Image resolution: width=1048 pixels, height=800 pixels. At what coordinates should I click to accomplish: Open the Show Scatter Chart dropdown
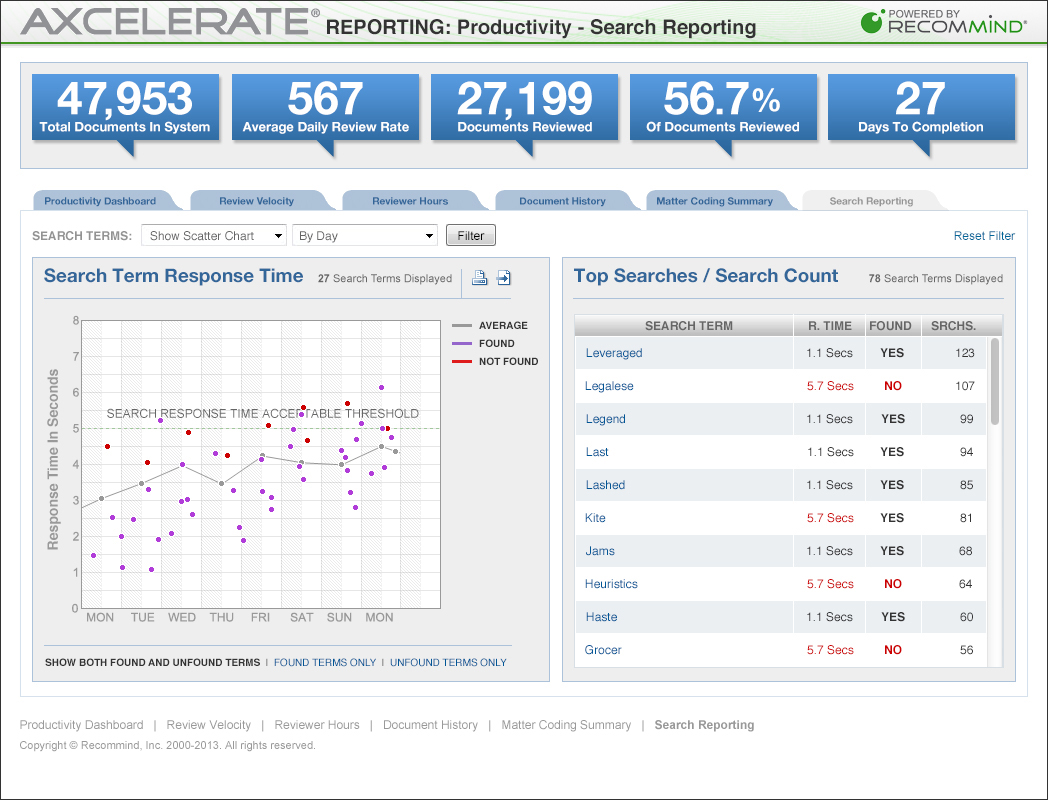214,236
